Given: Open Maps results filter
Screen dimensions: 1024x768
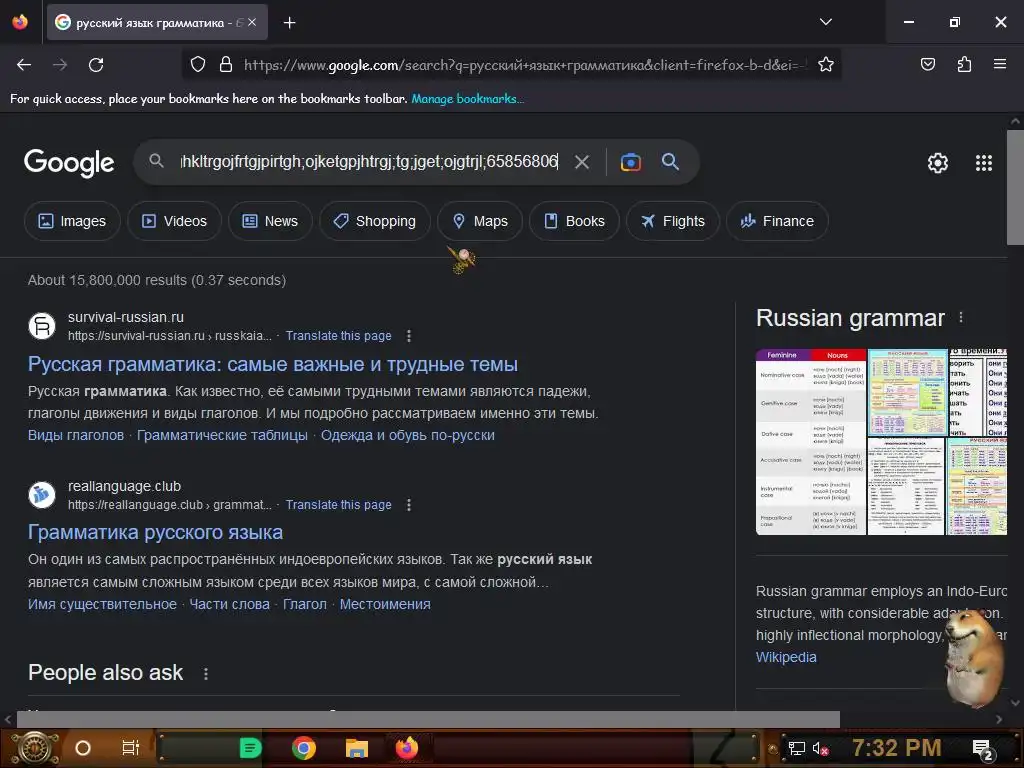Looking at the screenshot, I should click(480, 221).
